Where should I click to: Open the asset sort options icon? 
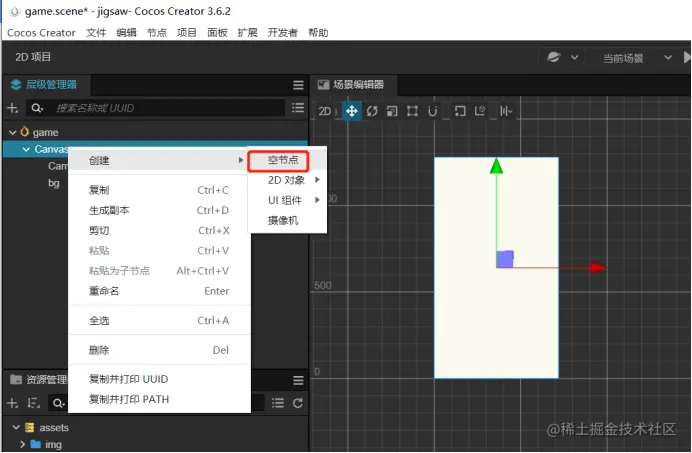point(33,403)
